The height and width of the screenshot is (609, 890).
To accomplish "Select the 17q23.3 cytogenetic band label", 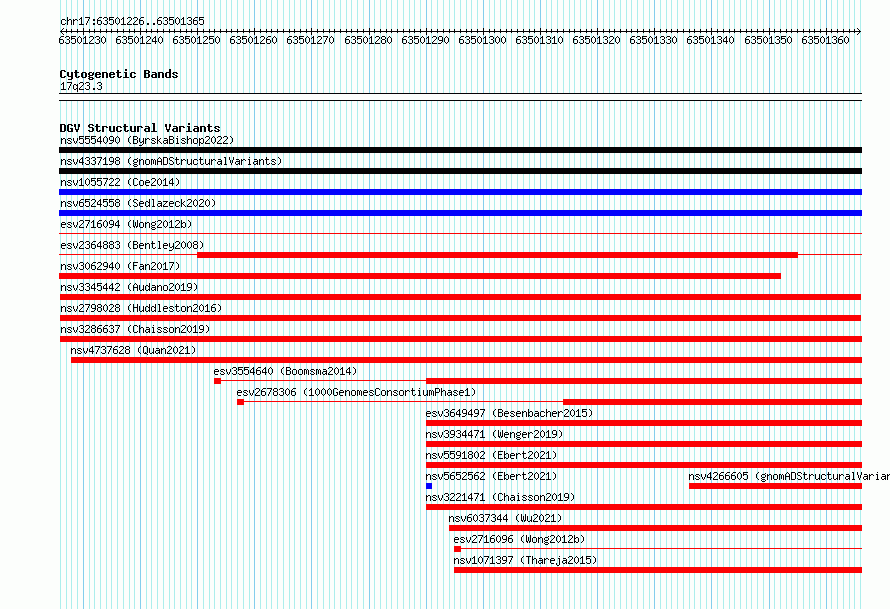I will (x=81, y=86).
